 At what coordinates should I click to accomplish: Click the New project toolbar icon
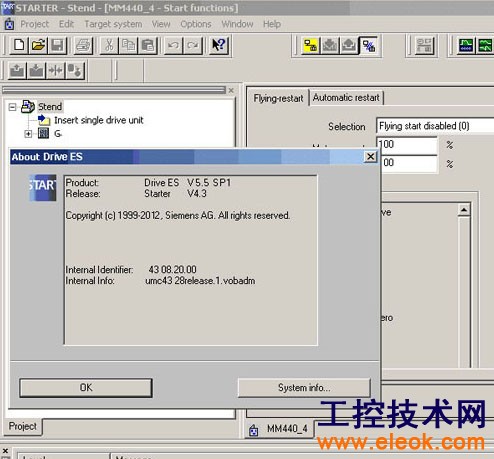click(19, 45)
